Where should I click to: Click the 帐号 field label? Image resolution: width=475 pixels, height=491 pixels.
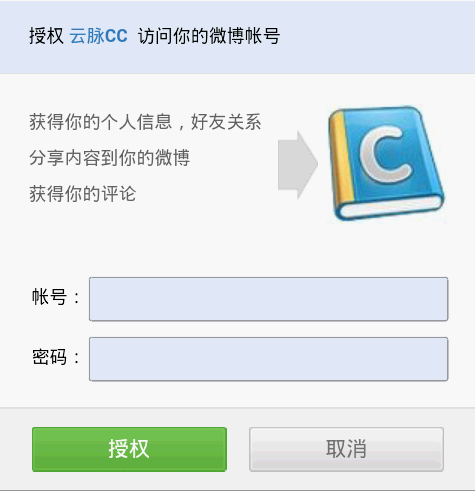coord(49,296)
